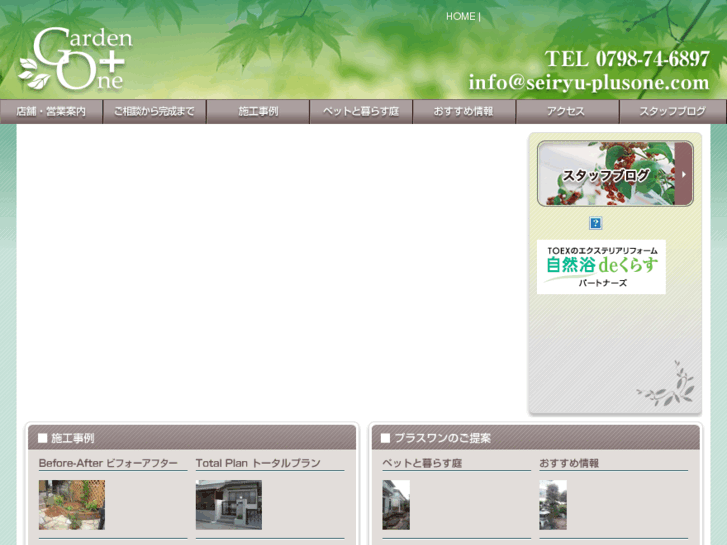Screen dimensions: 727x545
Task: Click the スタッフブログ sidebar banner image
Action: click(x=615, y=174)
